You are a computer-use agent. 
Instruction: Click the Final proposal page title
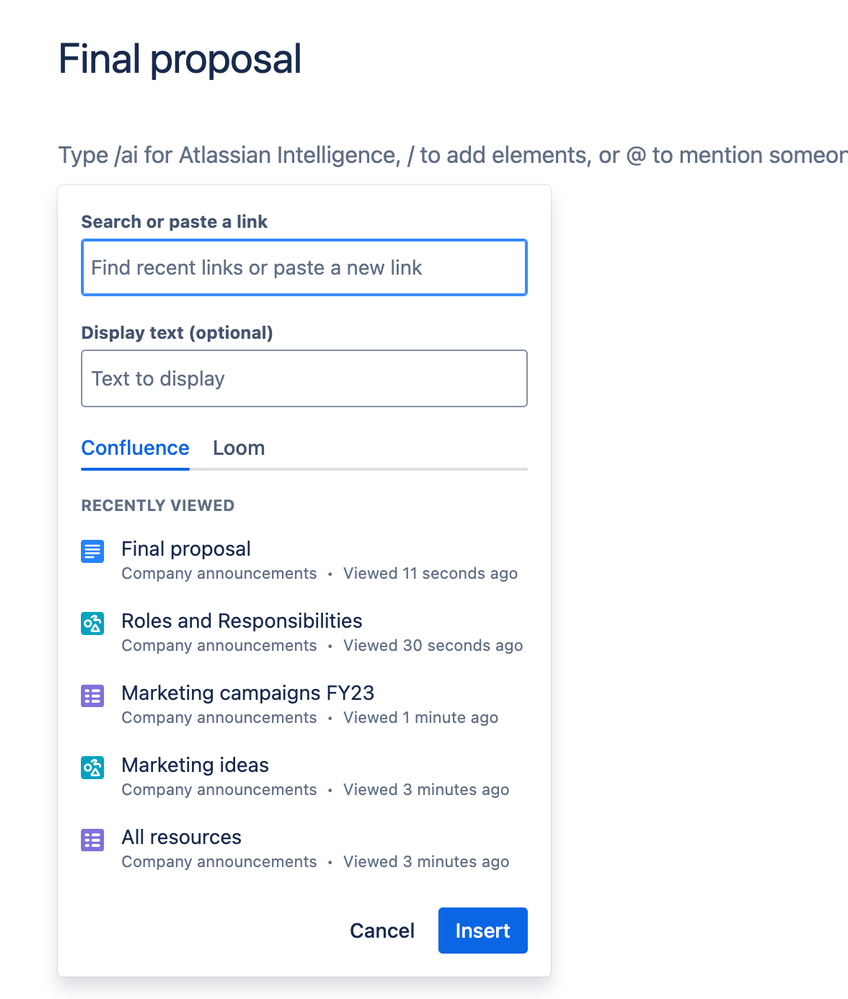(180, 59)
